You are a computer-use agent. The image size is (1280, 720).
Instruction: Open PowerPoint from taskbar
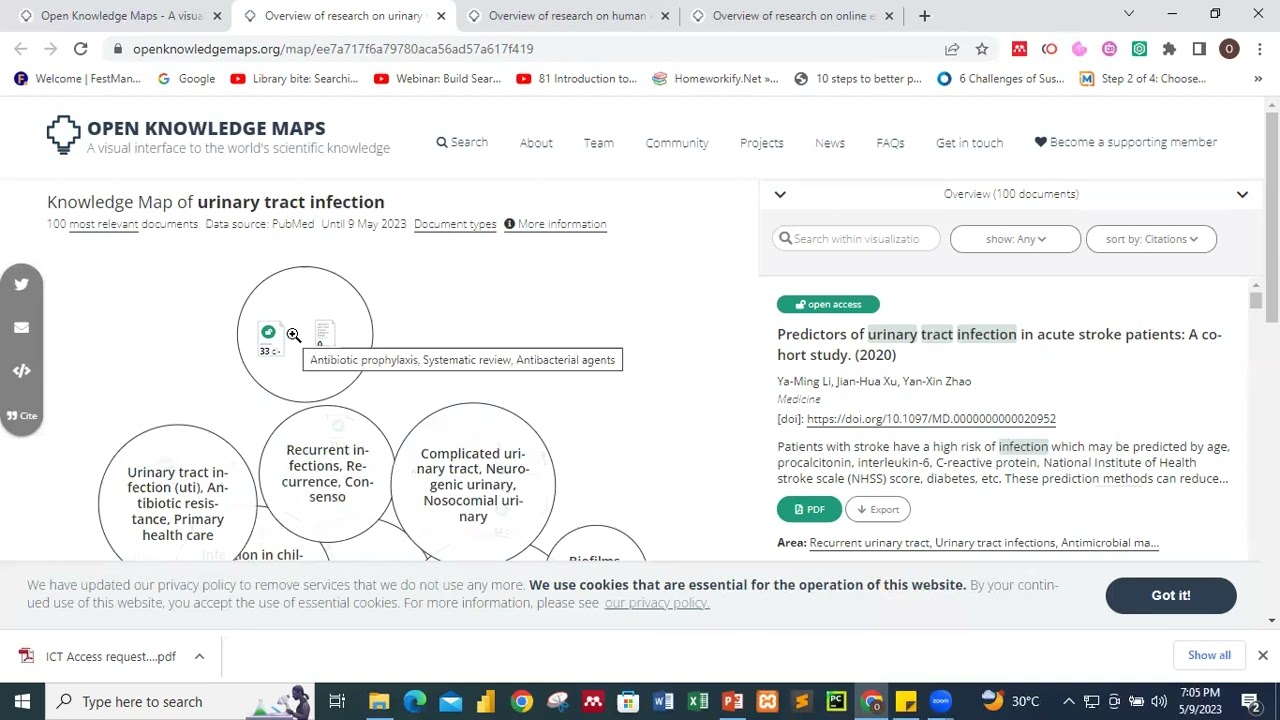pos(733,701)
